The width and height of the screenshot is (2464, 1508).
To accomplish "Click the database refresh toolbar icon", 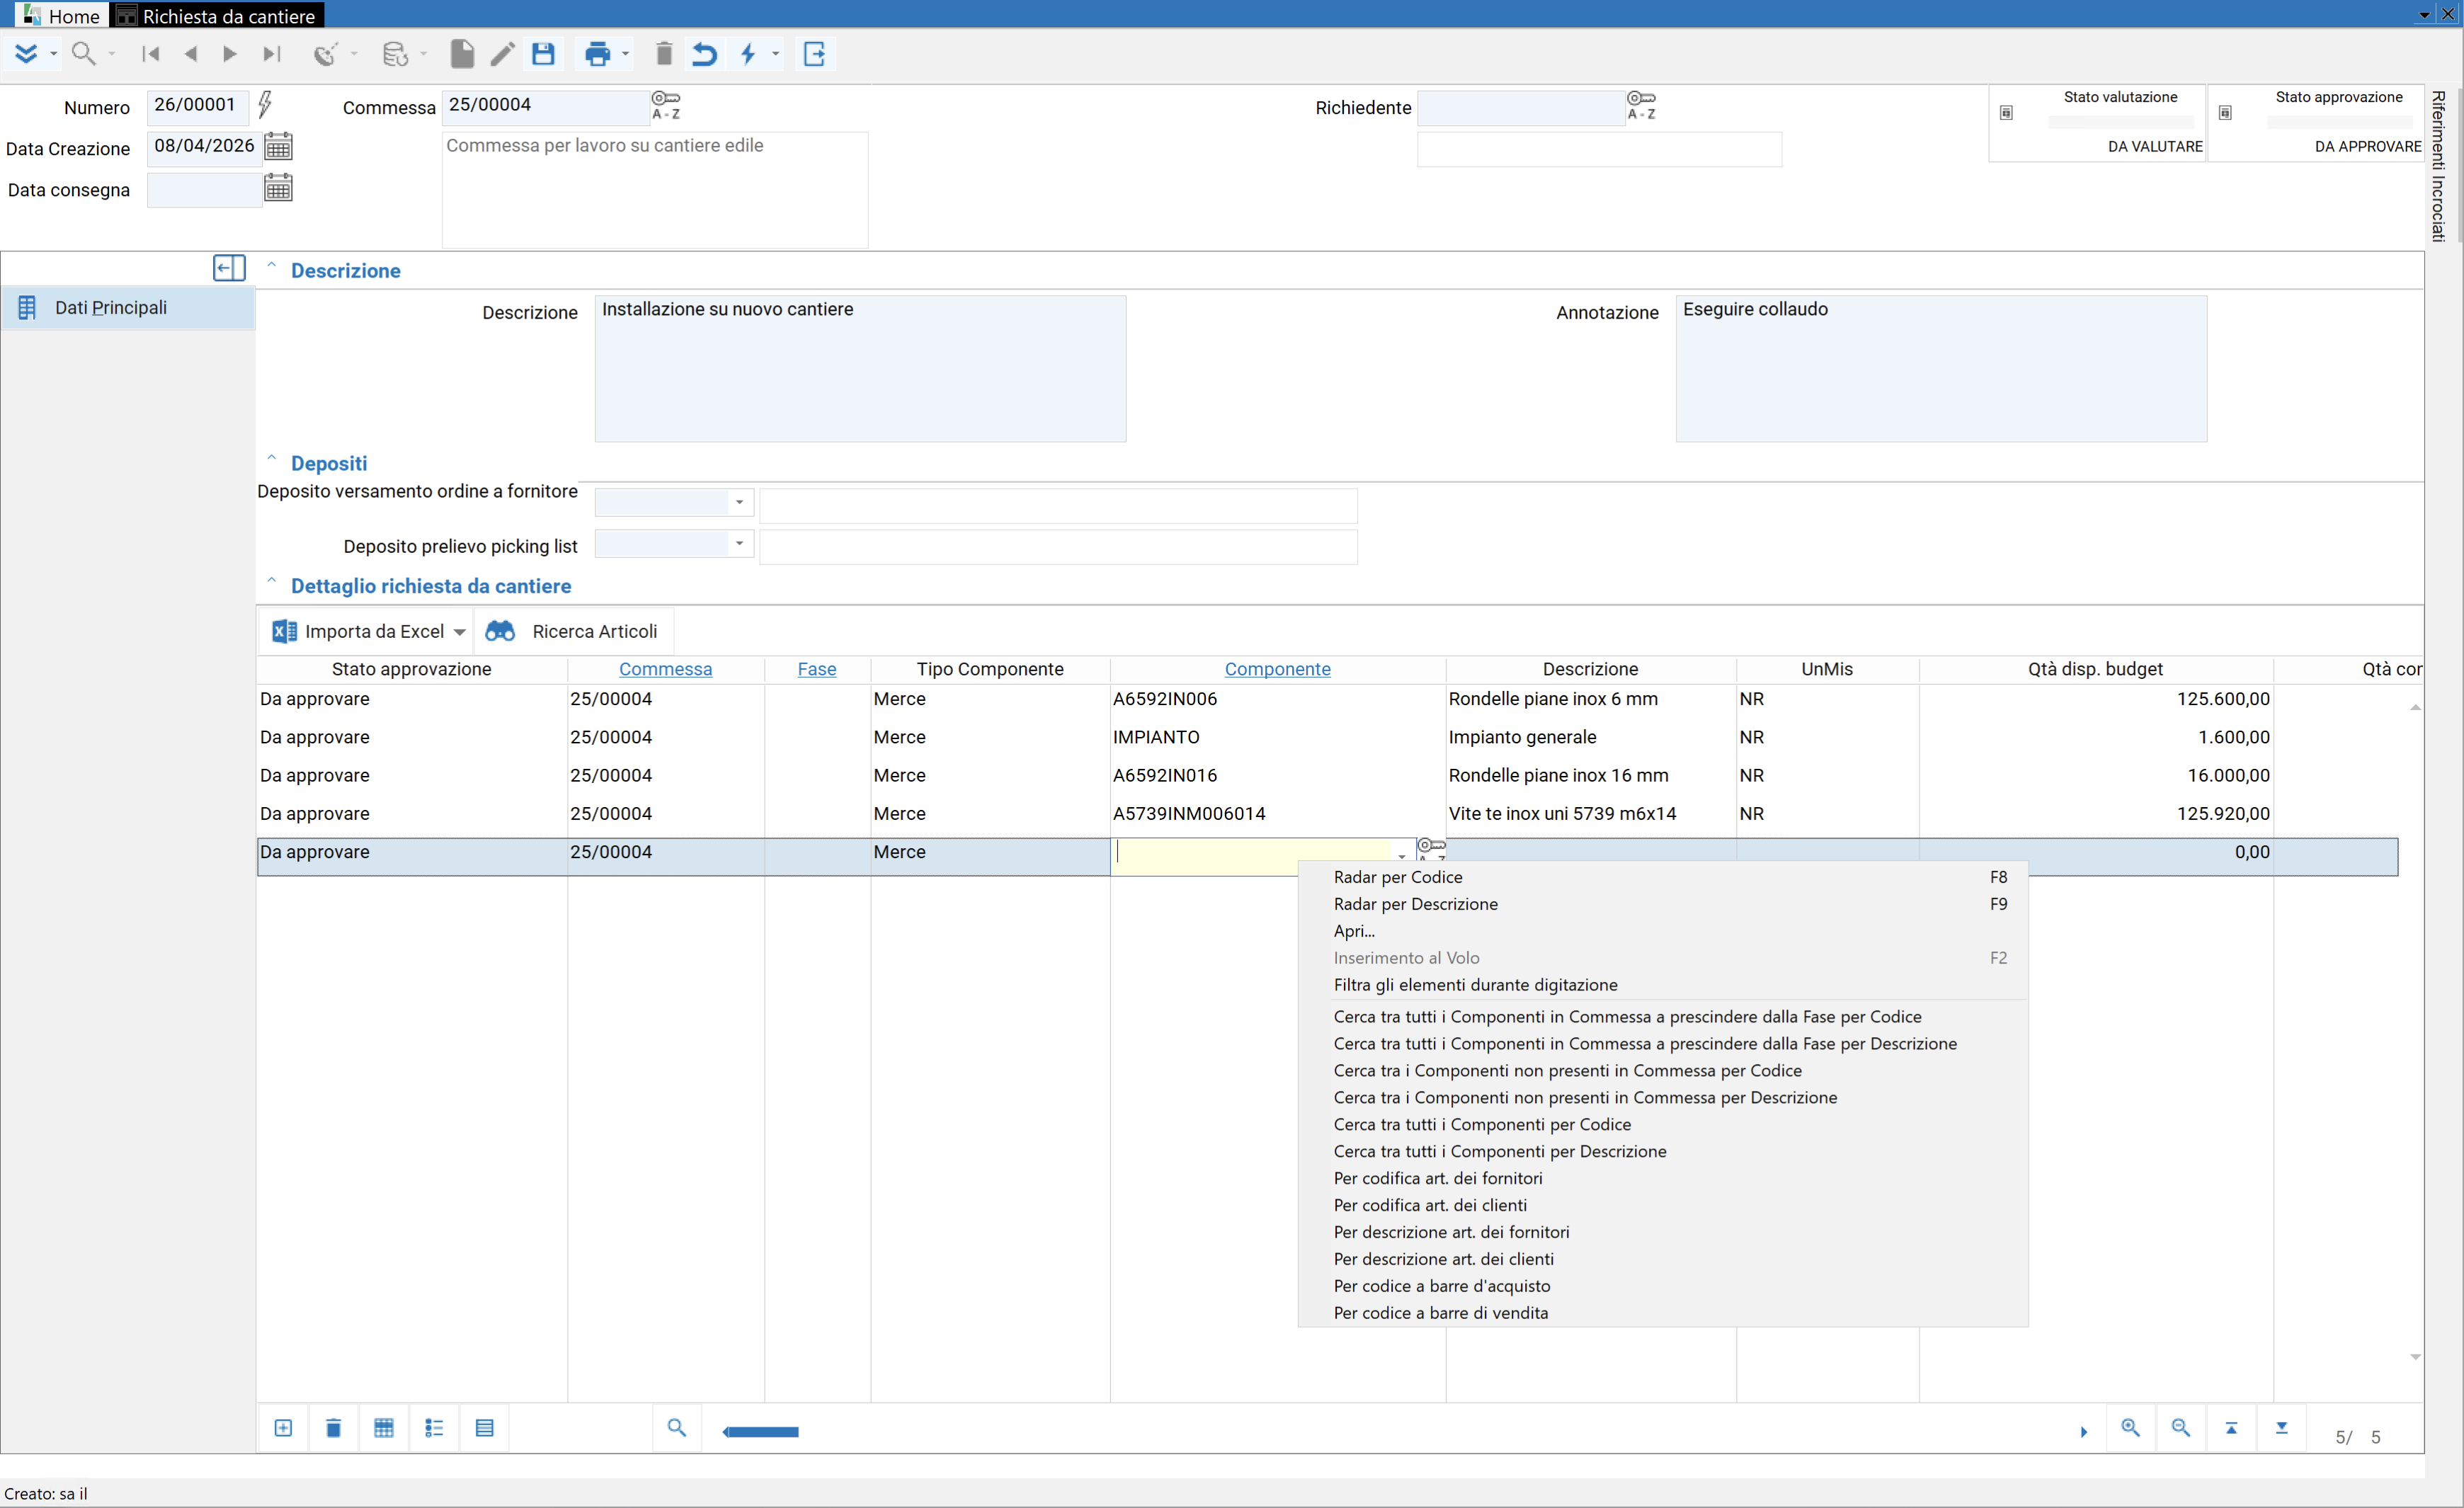I will [395, 54].
